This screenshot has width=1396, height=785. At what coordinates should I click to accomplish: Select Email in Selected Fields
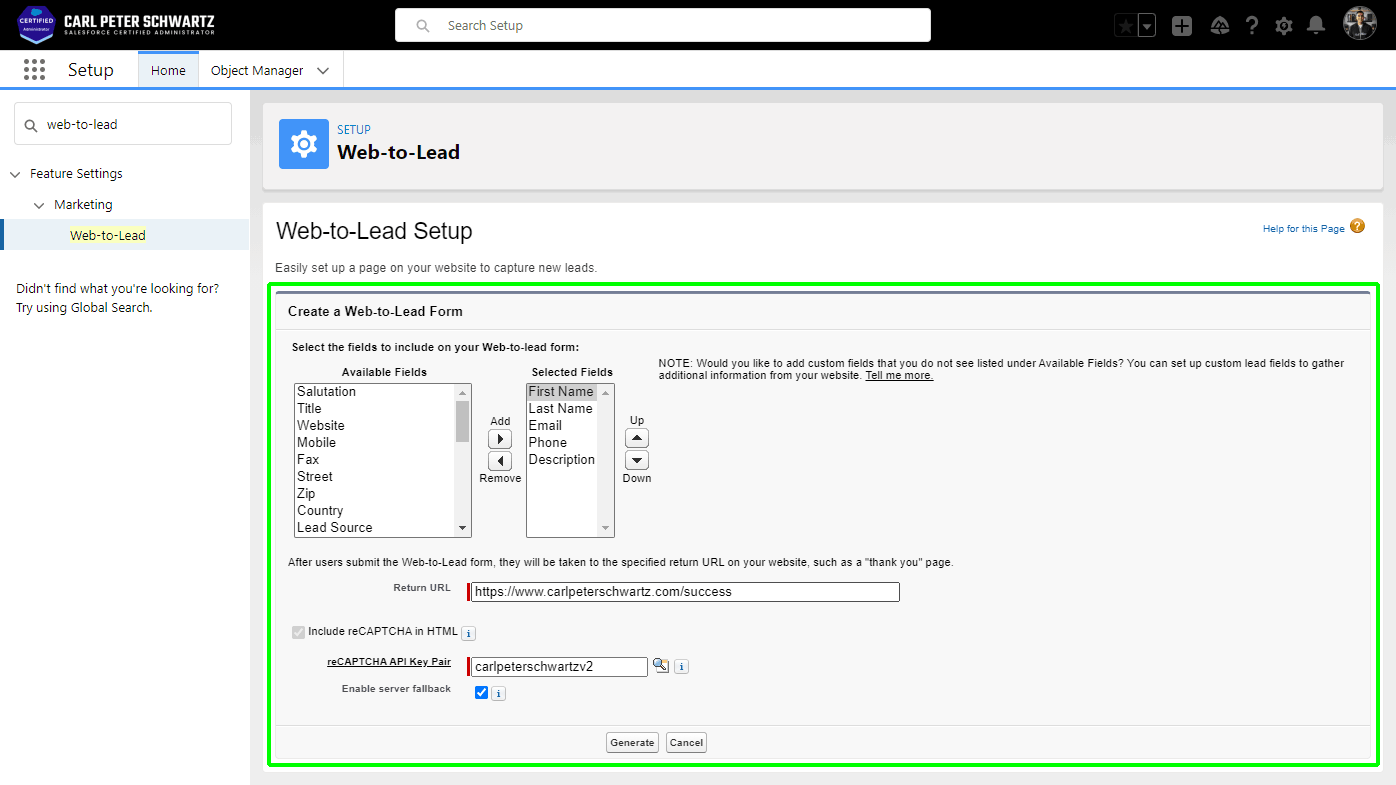pyautogui.click(x=562, y=426)
